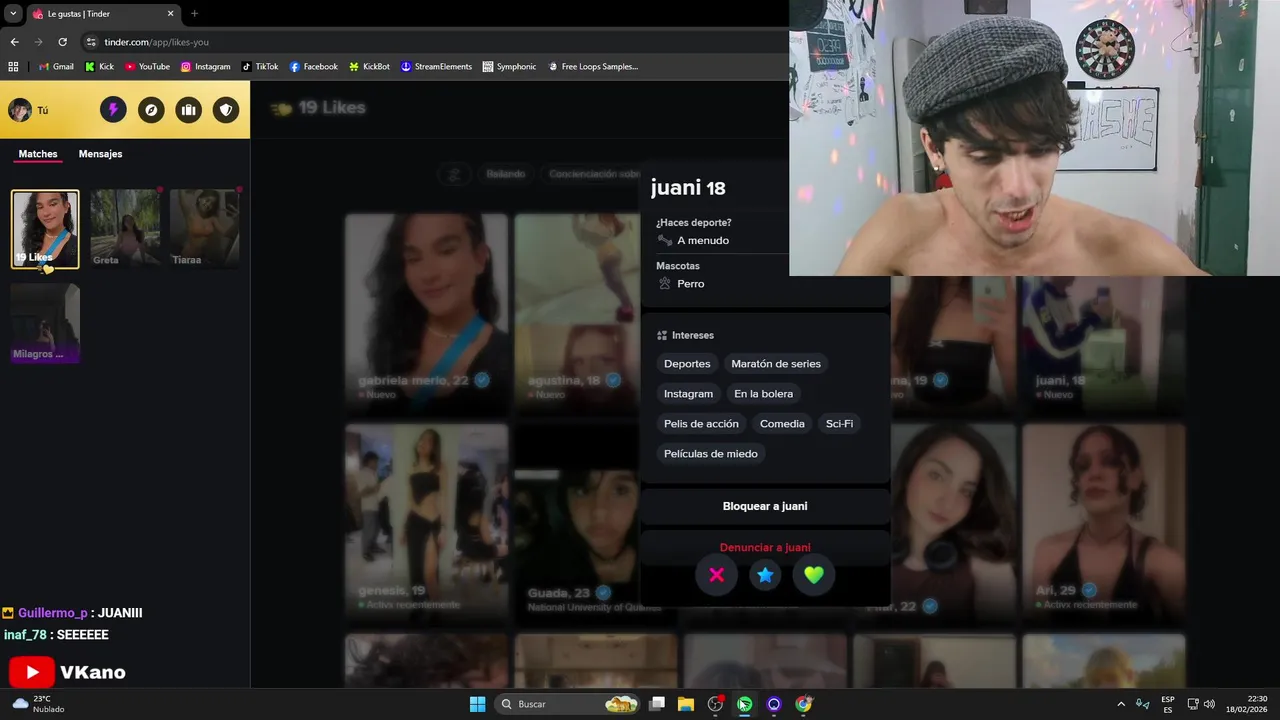Open the 'Tú' profile avatar

coord(20,110)
